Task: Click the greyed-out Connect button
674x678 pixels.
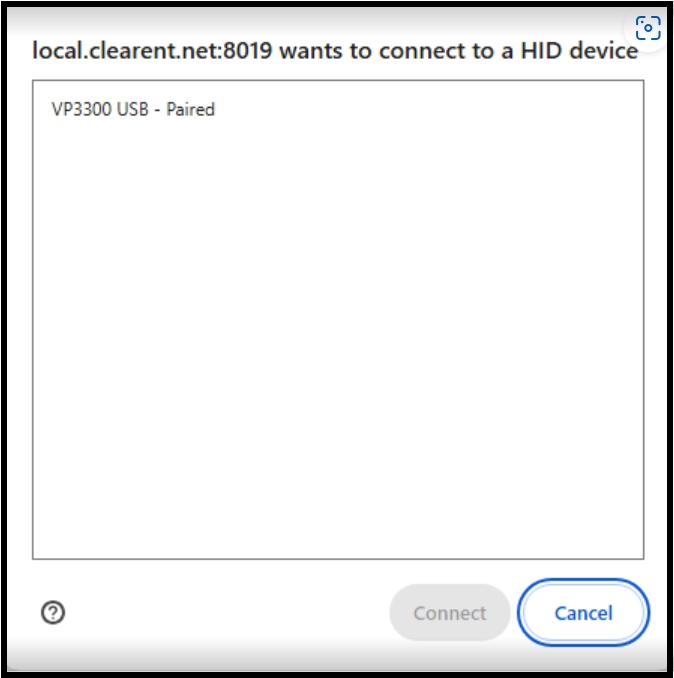Action: (450, 612)
